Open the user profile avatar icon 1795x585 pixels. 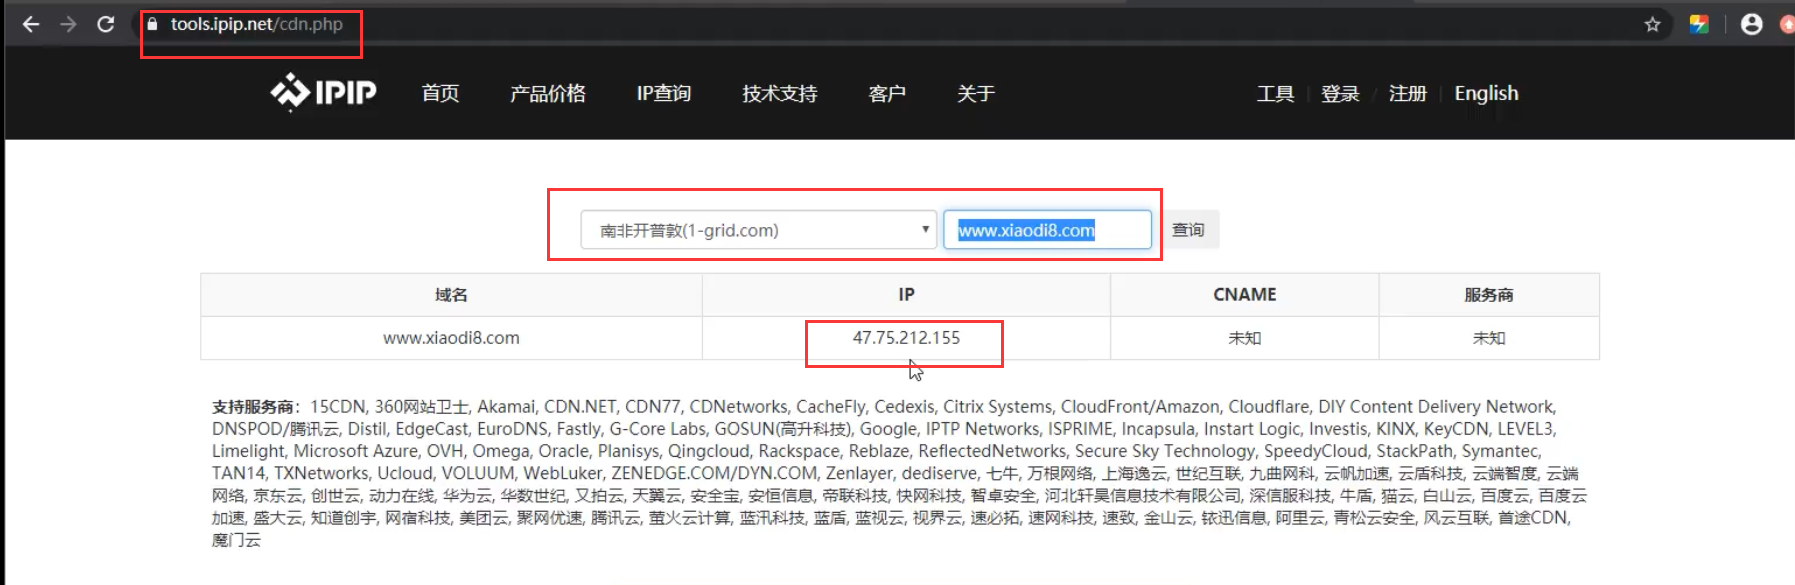coord(1751,24)
